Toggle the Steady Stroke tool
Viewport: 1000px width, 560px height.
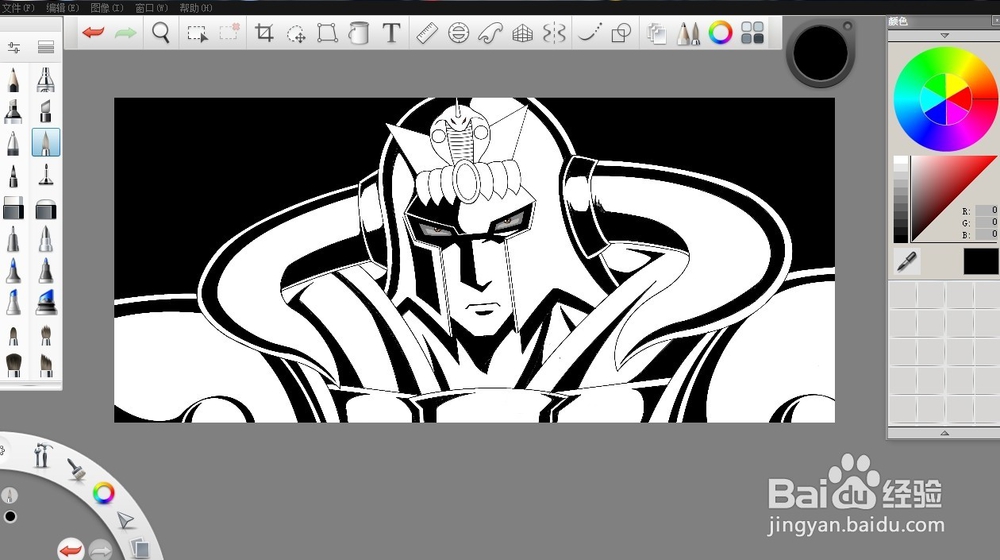pyautogui.click(x=589, y=33)
